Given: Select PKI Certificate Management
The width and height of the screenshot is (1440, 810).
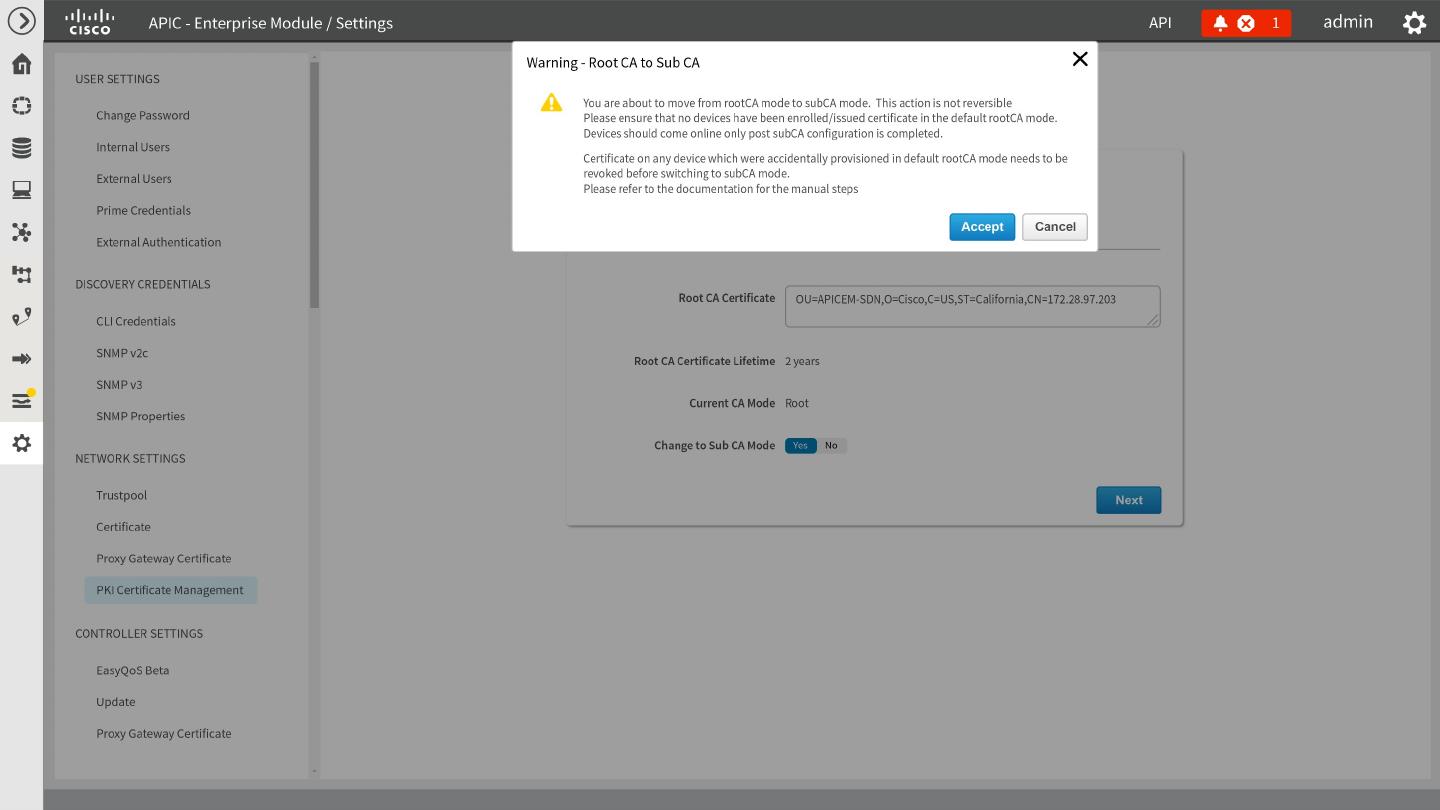Looking at the screenshot, I should tap(170, 590).
